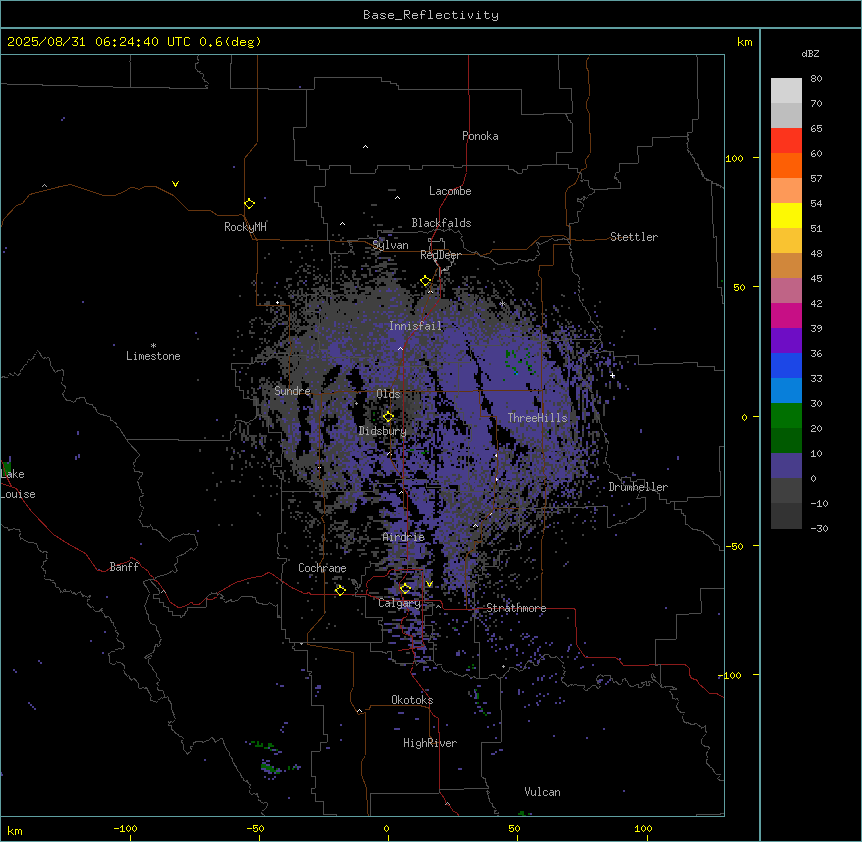Screen dimensions: 862x842
Task: Pick the royal blue 36 dBZ swatch
Action: pos(786,365)
